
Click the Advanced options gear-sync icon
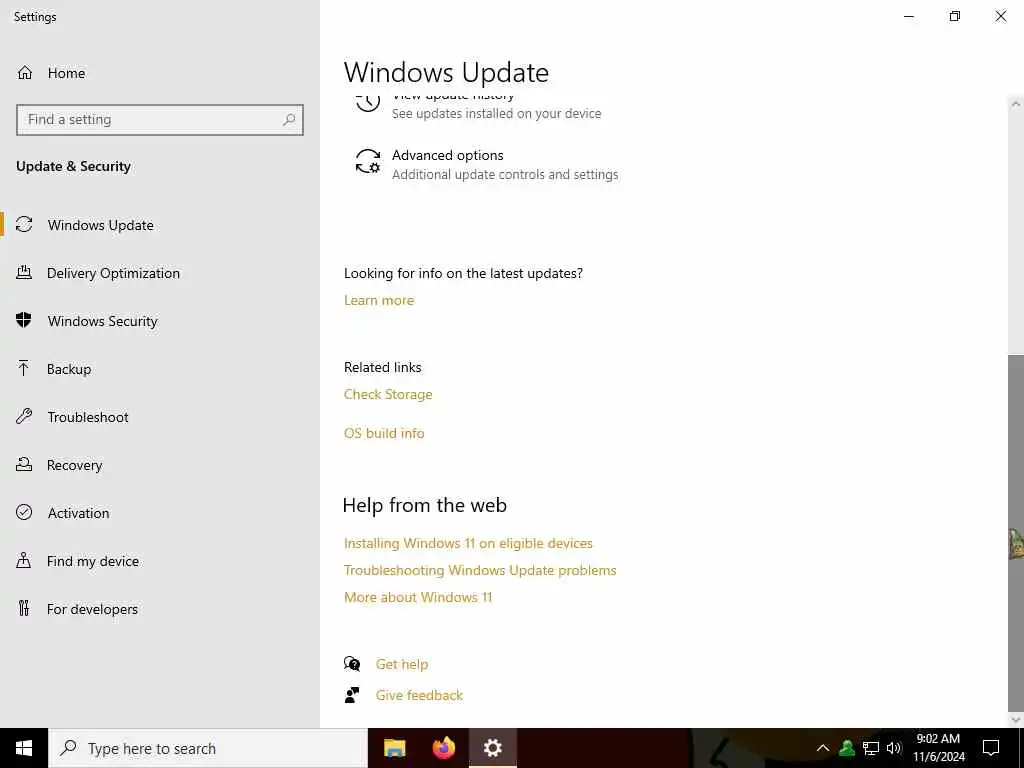pyautogui.click(x=368, y=161)
